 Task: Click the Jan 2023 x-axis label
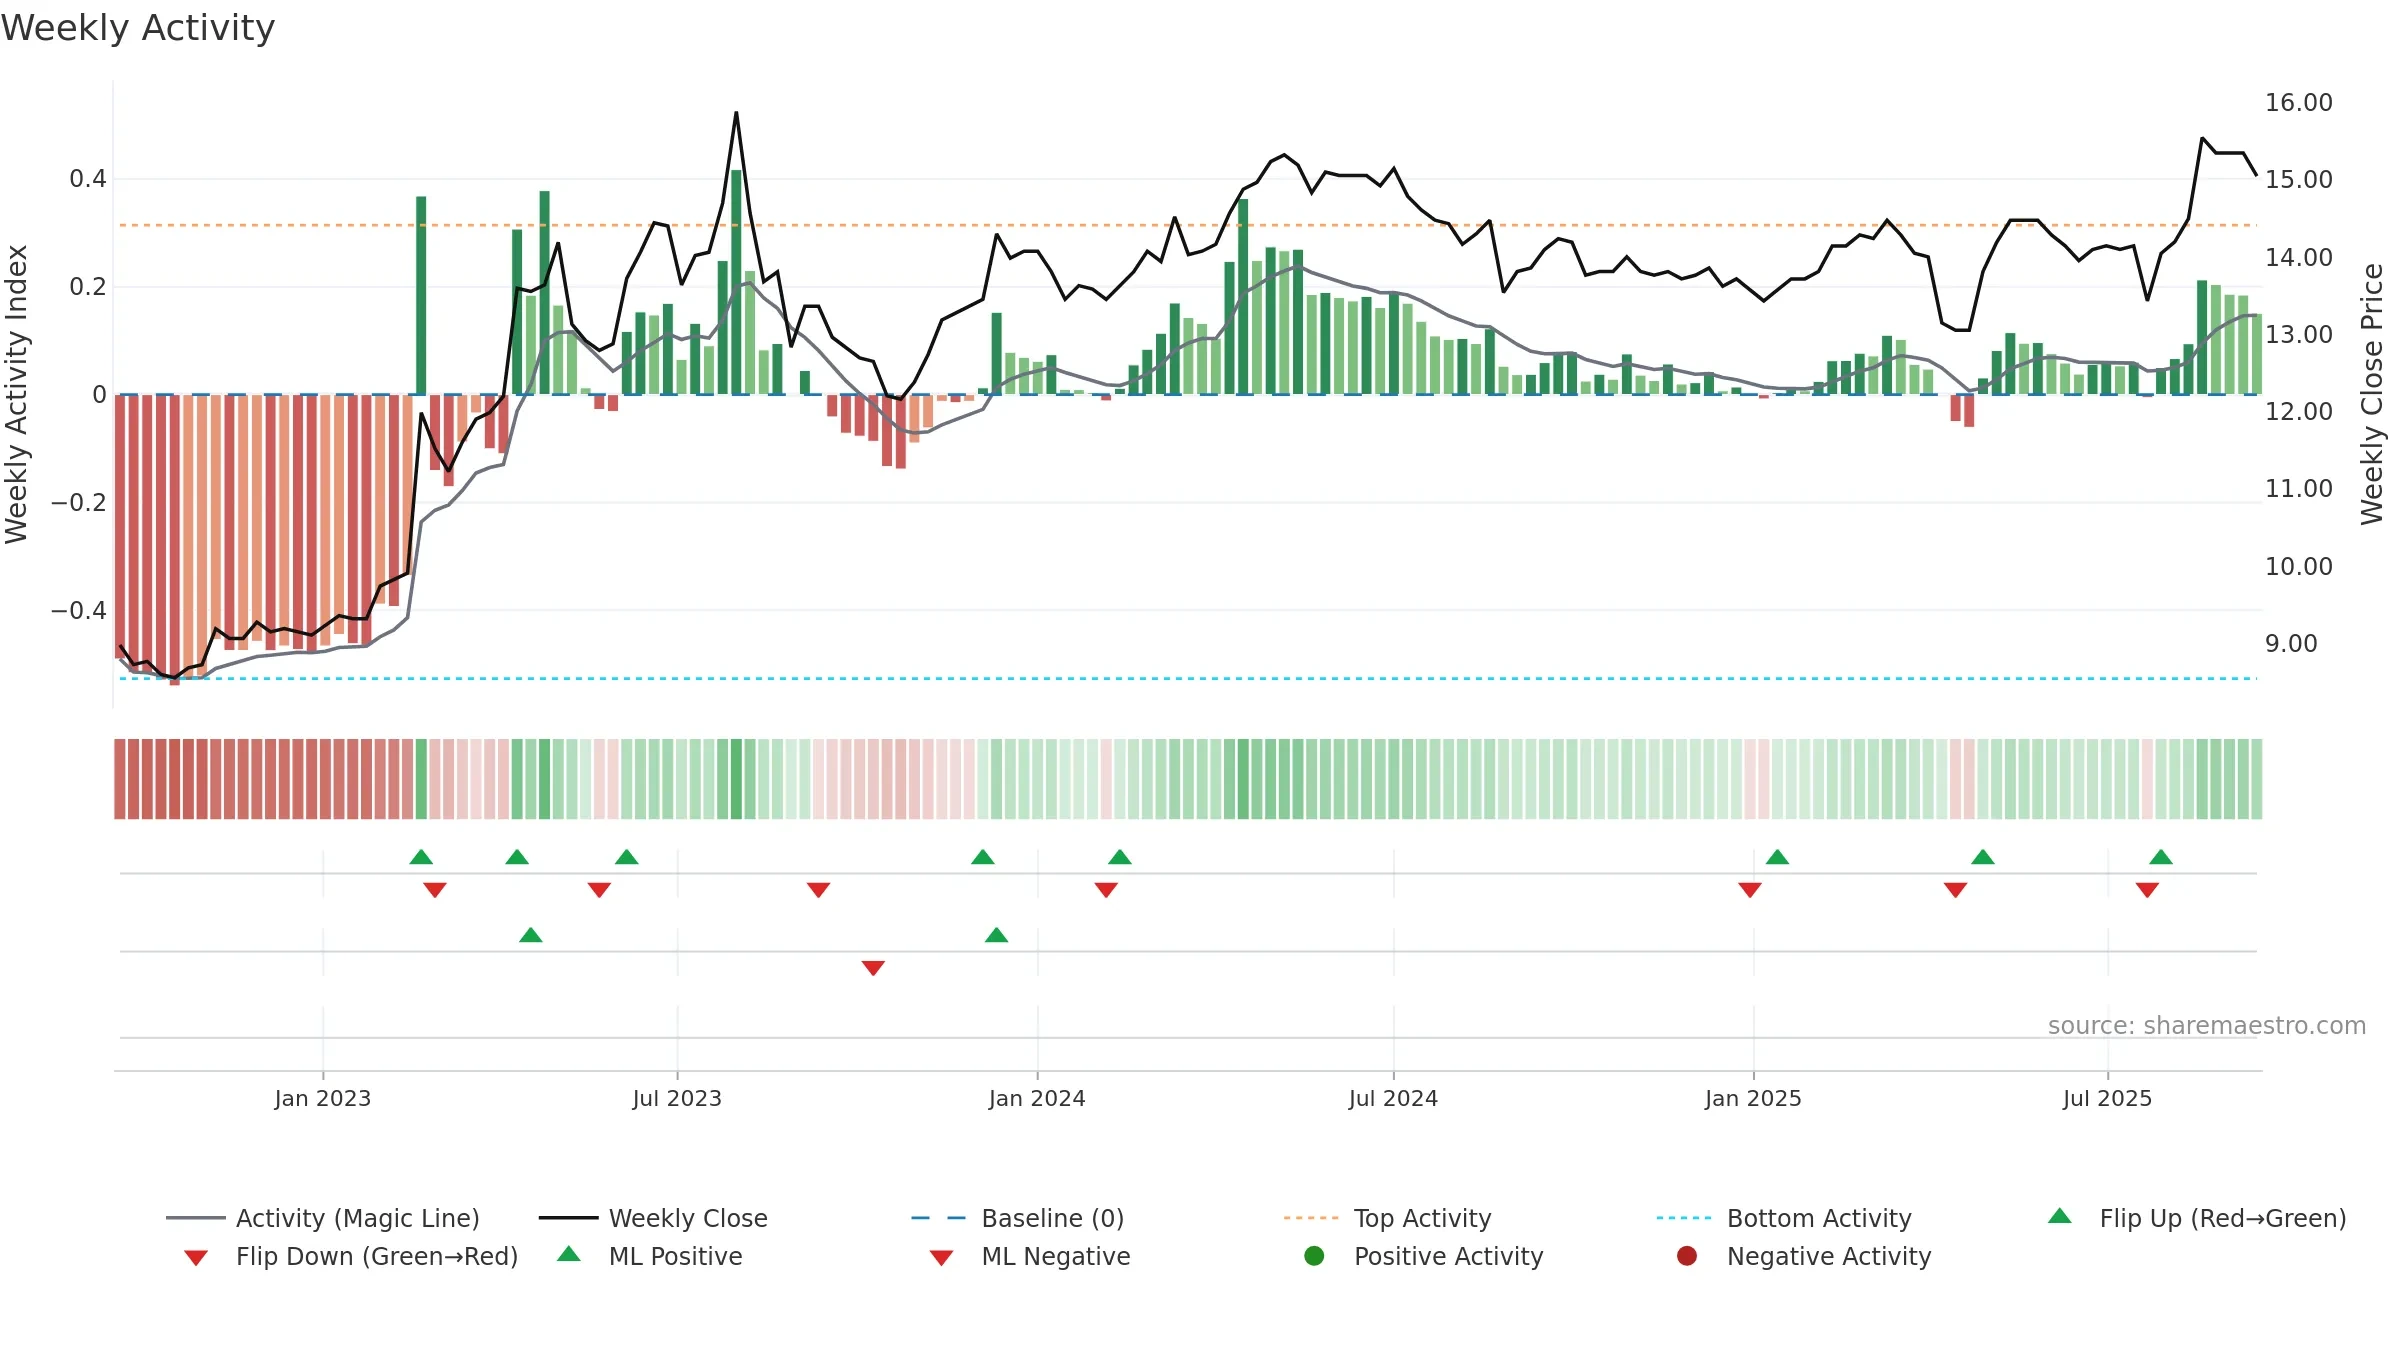point(323,1098)
